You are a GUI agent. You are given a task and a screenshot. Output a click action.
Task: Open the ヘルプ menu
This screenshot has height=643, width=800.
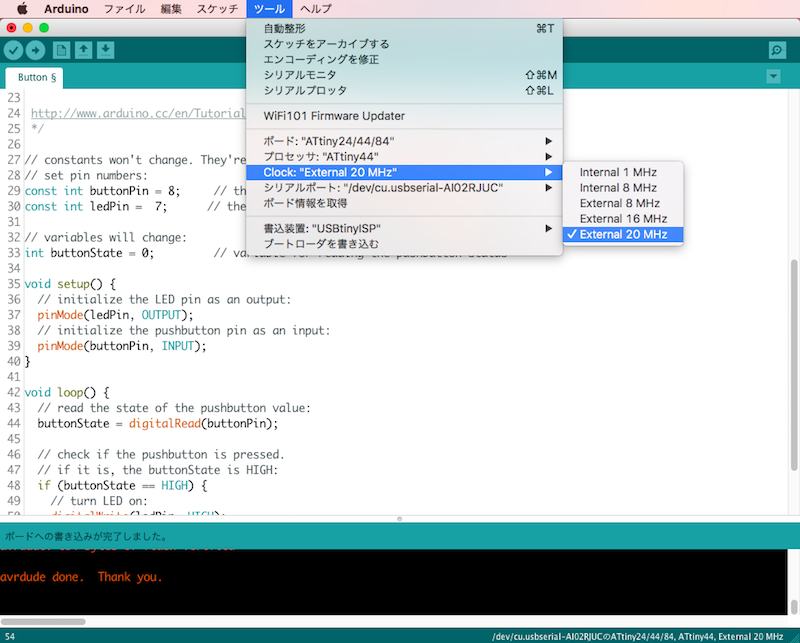(x=316, y=9)
